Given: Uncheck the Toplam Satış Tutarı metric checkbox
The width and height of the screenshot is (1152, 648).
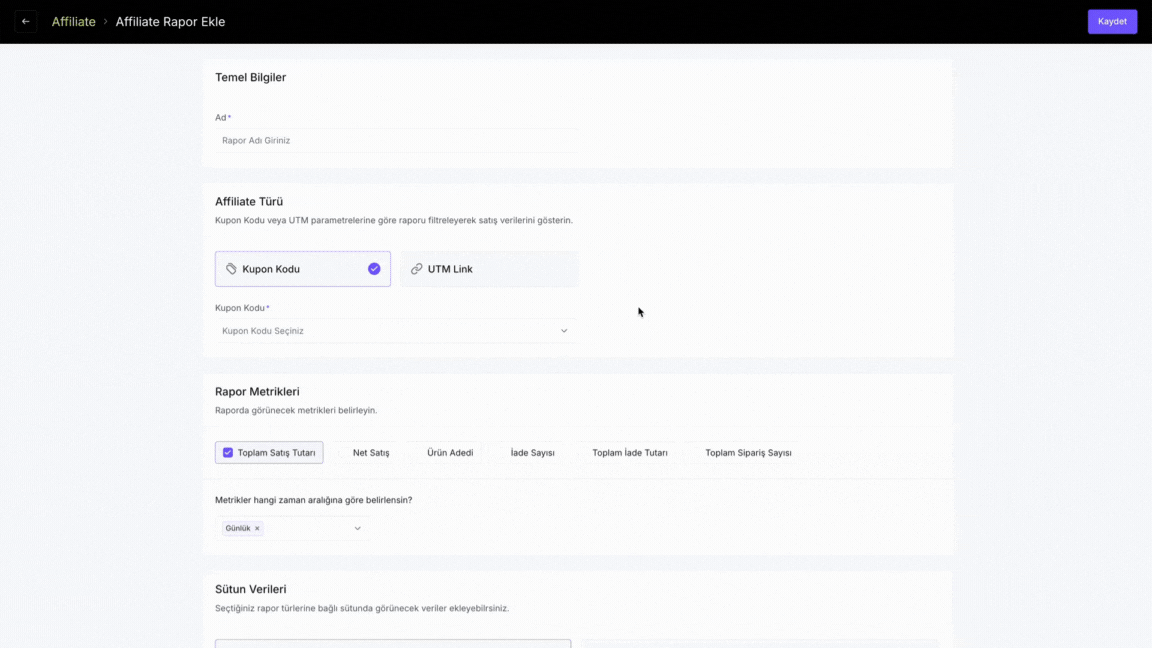Looking at the screenshot, I should [x=228, y=453].
